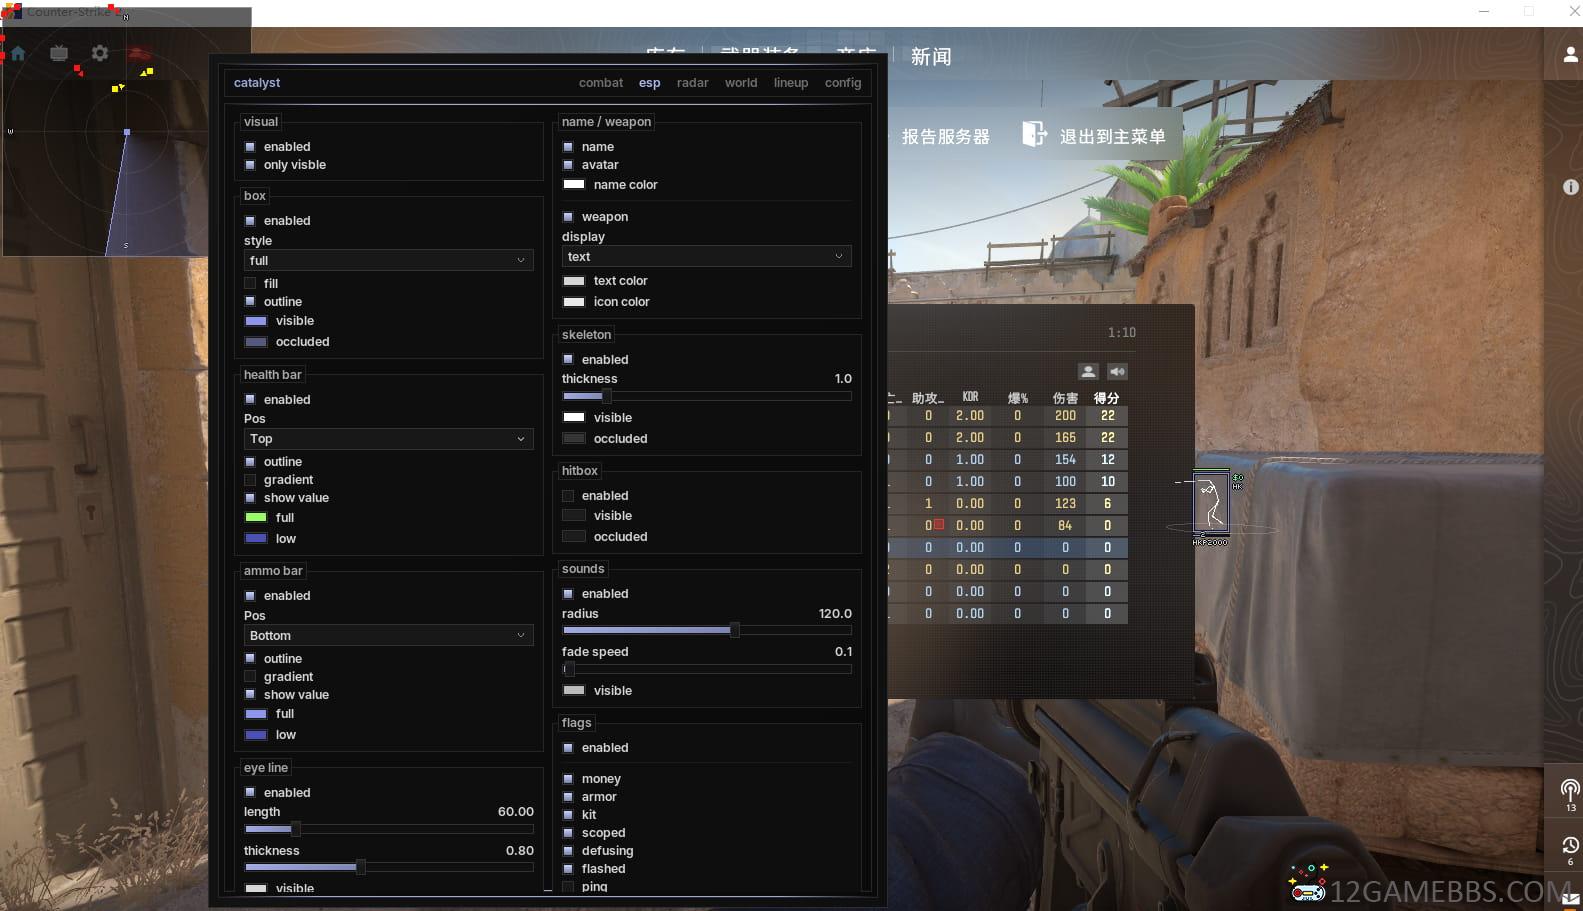Viewport: 1583px width, 911px height.
Task: Change the health bar full green swatch
Action: [256, 518]
